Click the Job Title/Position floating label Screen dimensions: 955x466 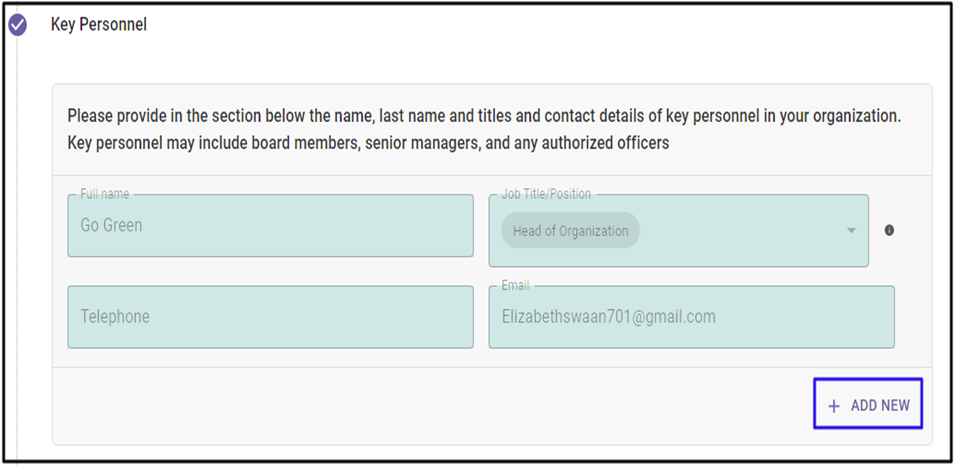(546, 194)
